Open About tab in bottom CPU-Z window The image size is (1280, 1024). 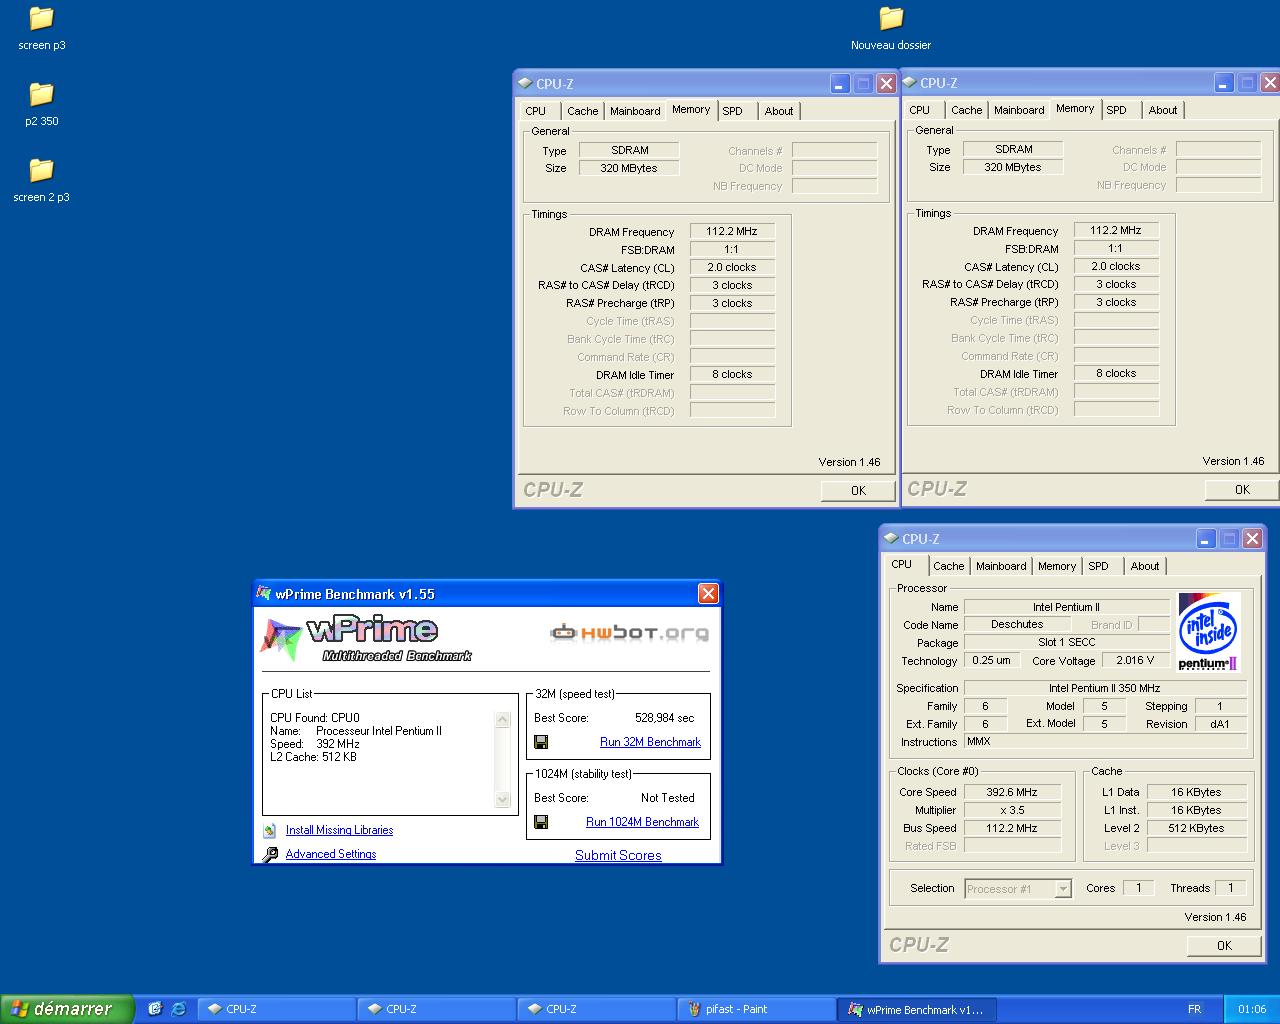coord(1145,566)
